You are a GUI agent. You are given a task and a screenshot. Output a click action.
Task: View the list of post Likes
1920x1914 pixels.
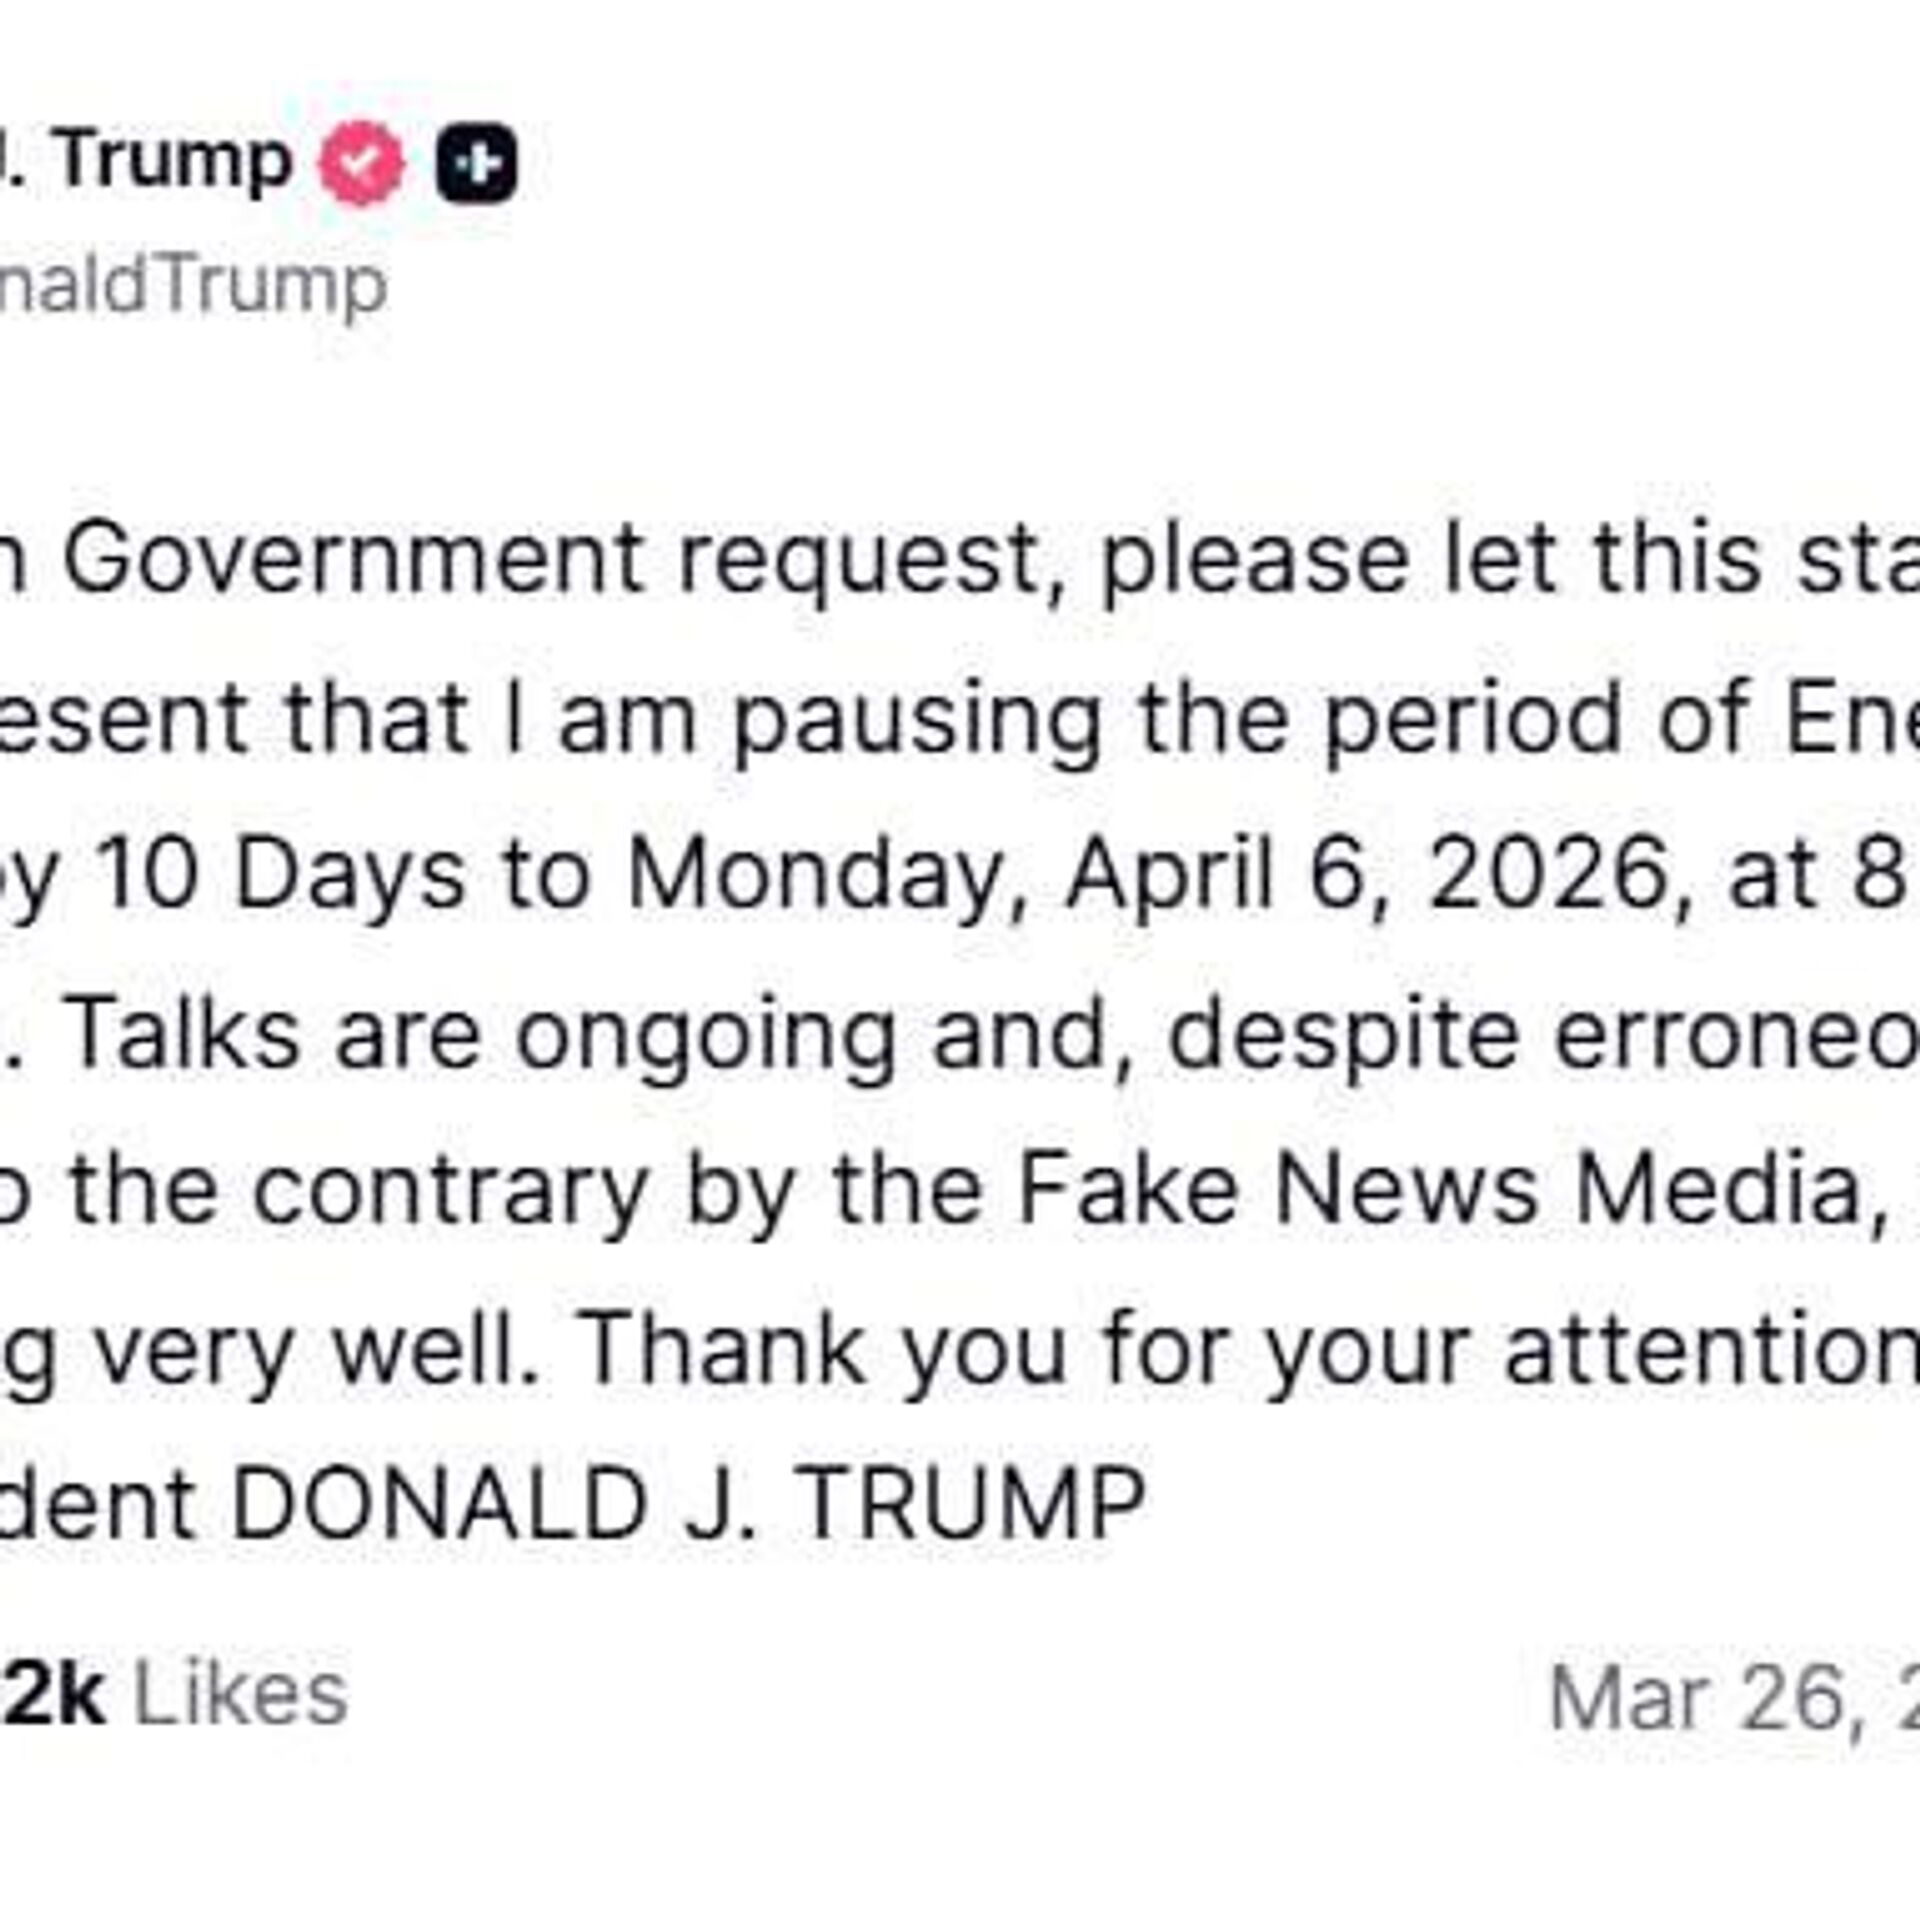(x=50, y=1693)
